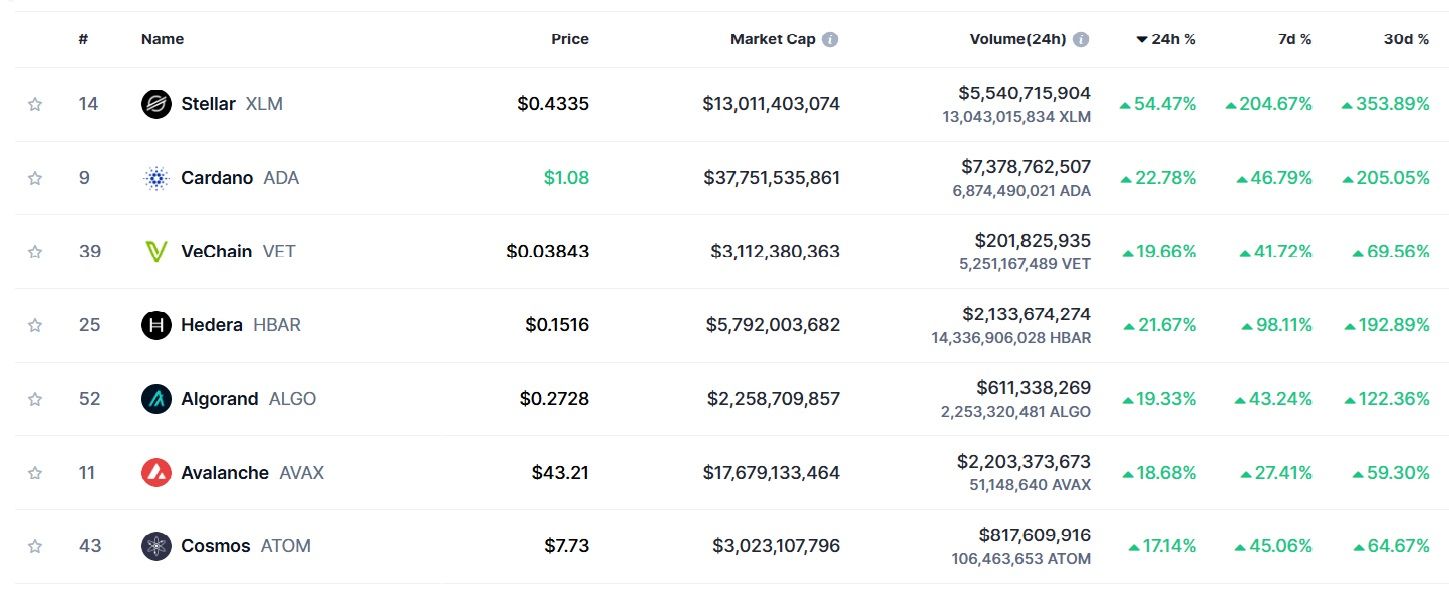Toggle the watchlist star for Cardano
The width and height of the screenshot is (1449, 591).
[x=35, y=178]
